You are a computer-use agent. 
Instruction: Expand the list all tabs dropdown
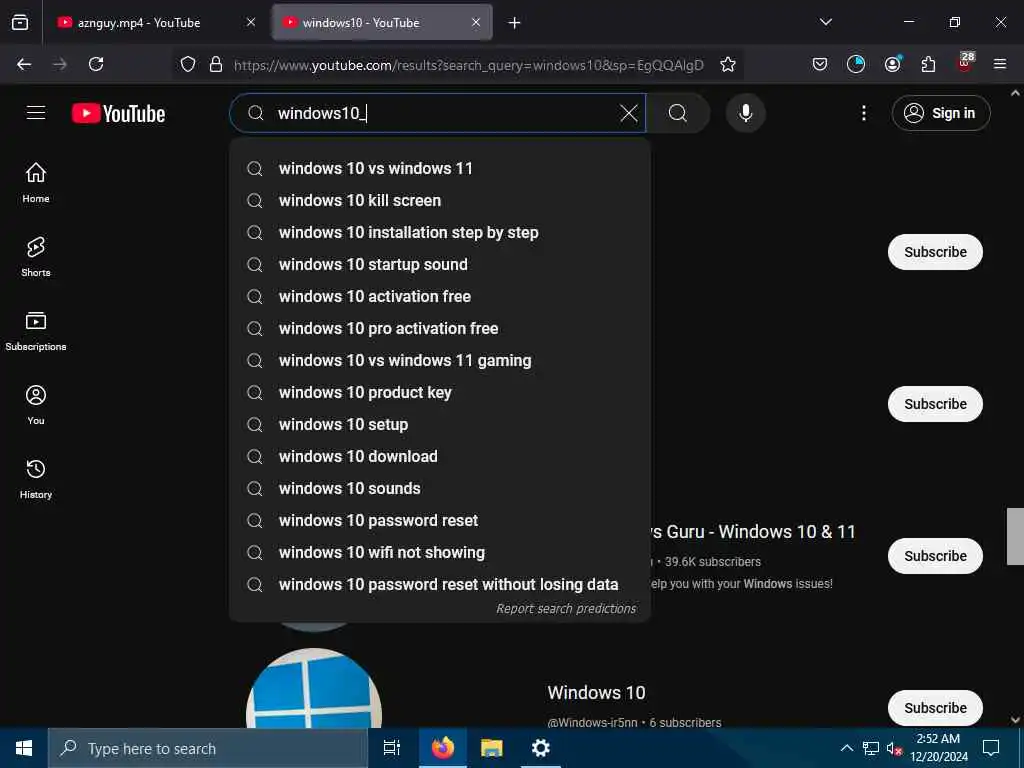click(x=825, y=22)
